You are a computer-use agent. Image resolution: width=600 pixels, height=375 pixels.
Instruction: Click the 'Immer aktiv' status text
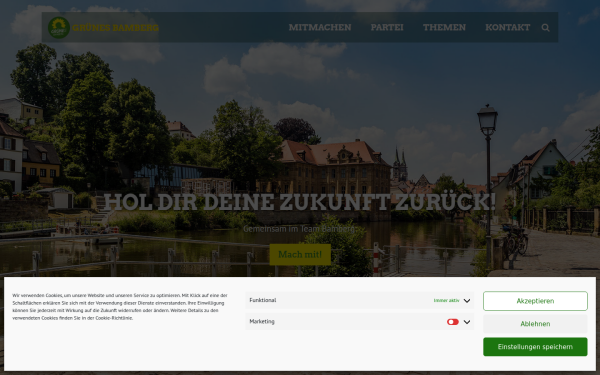446,301
